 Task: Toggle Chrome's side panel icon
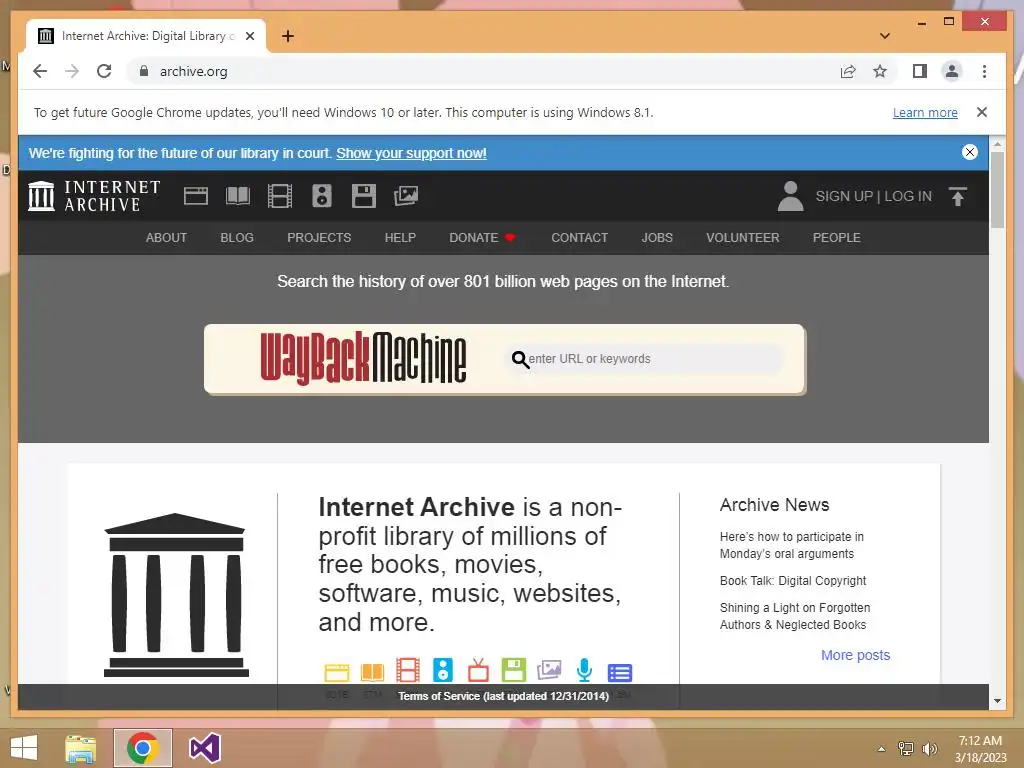pyautogui.click(x=920, y=71)
